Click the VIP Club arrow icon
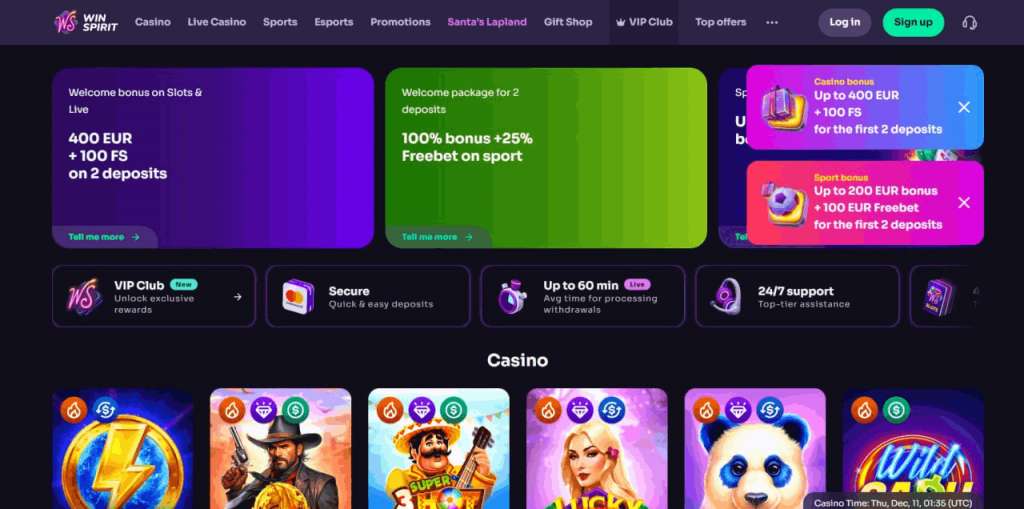Viewport: 1024px width, 509px height. coord(238,297)
